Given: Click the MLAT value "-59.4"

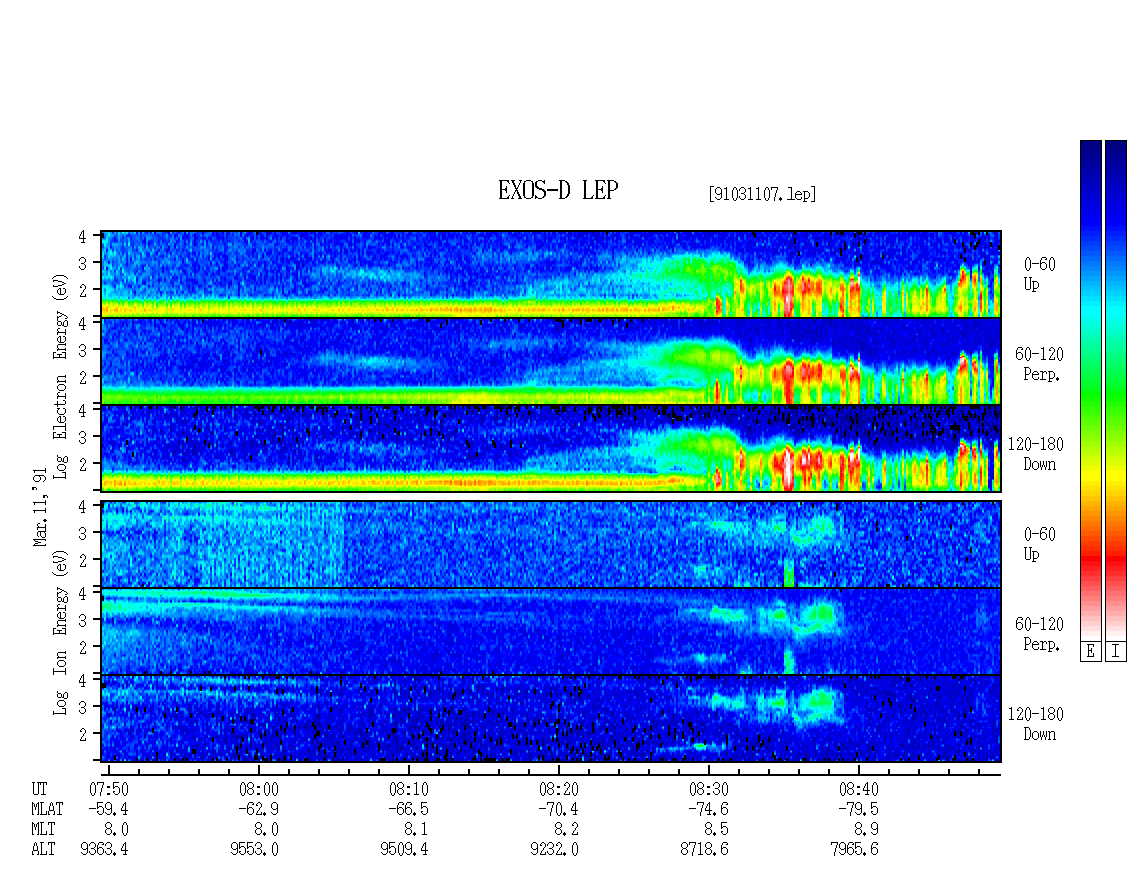Looking at the screenshot, I should tap(107, 809).
